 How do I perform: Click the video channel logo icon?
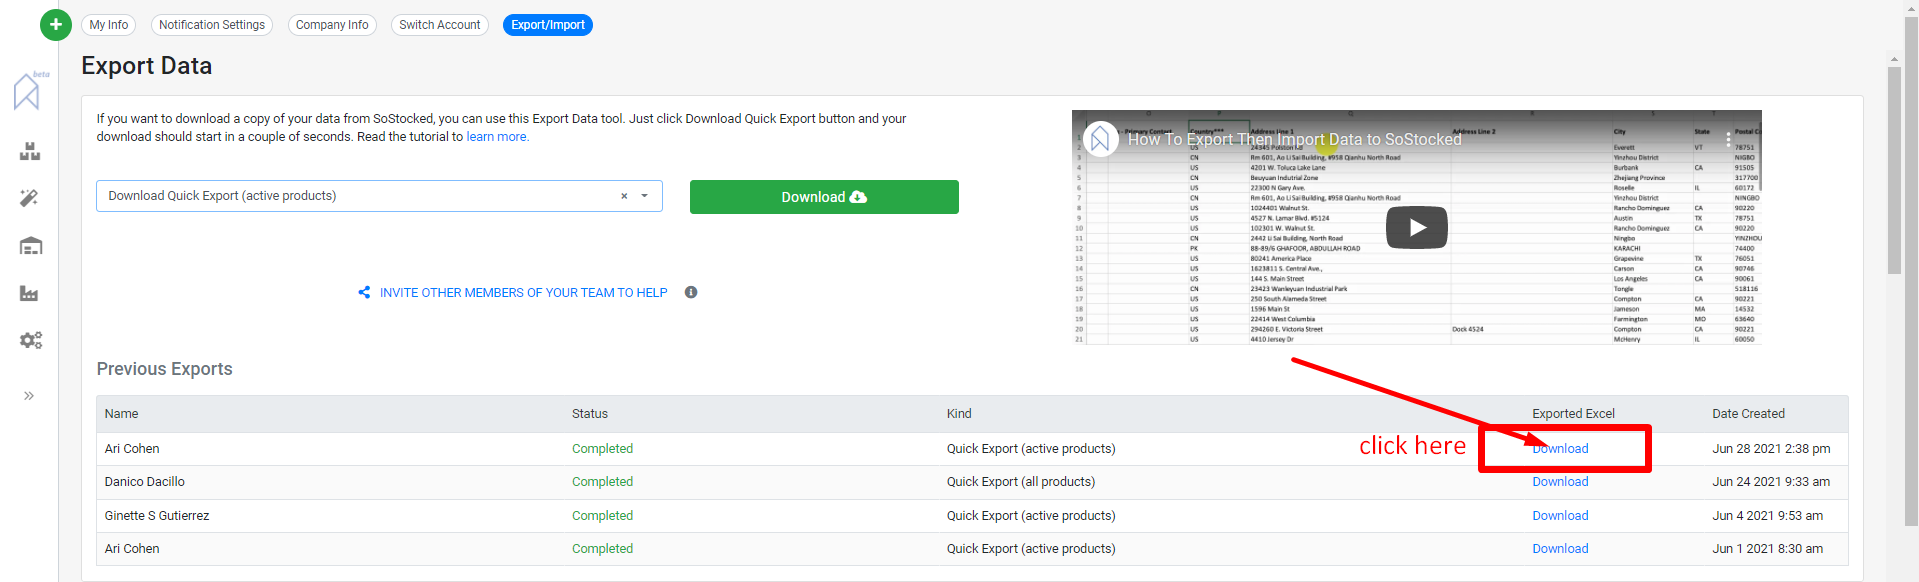1100,139
